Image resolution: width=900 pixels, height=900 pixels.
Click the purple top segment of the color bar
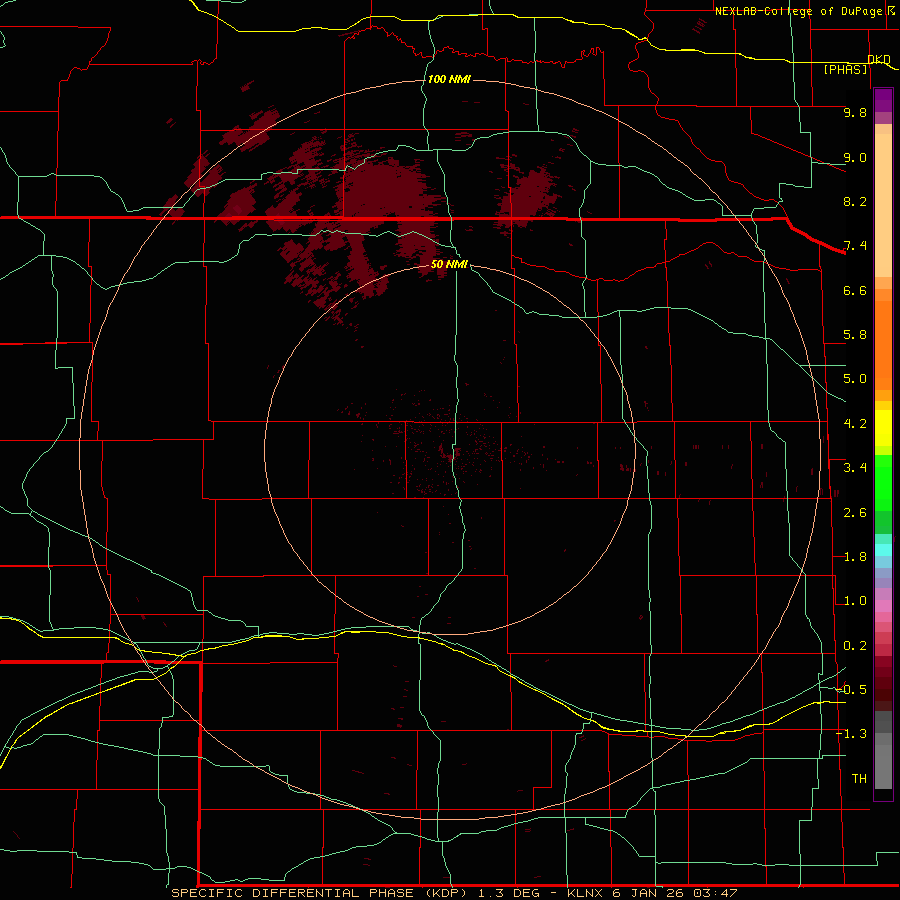(883, 100)
